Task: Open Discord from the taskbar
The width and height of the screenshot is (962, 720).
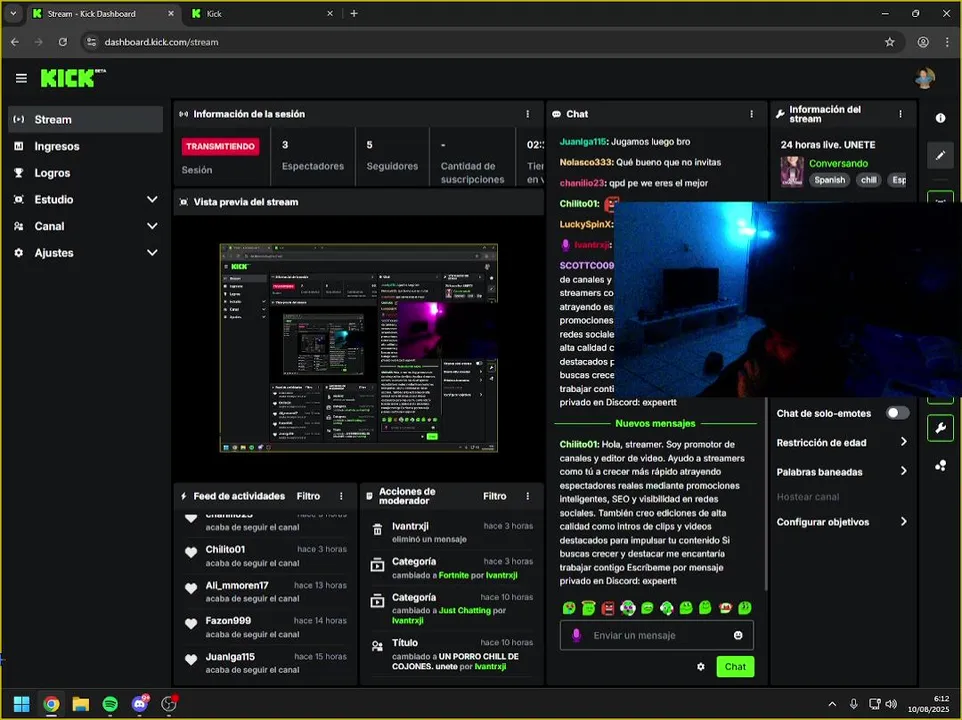Action: tap(140, 704)
